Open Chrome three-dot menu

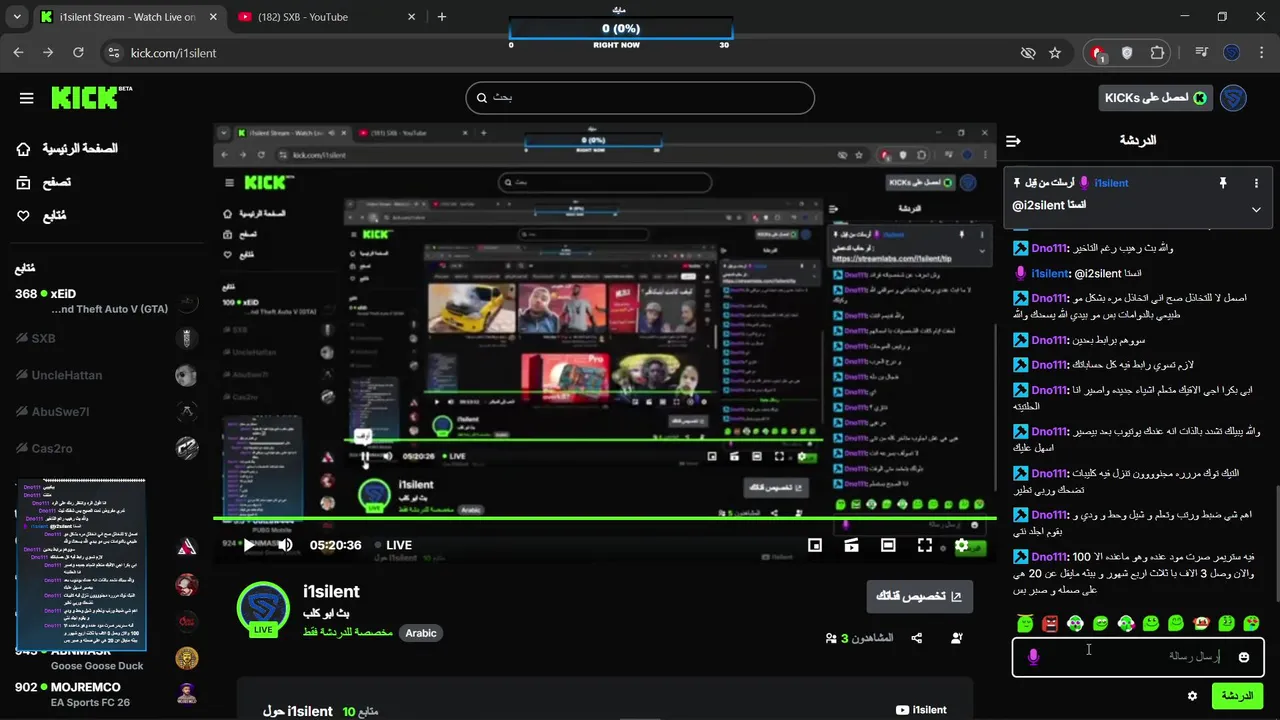coord(1261,53)
